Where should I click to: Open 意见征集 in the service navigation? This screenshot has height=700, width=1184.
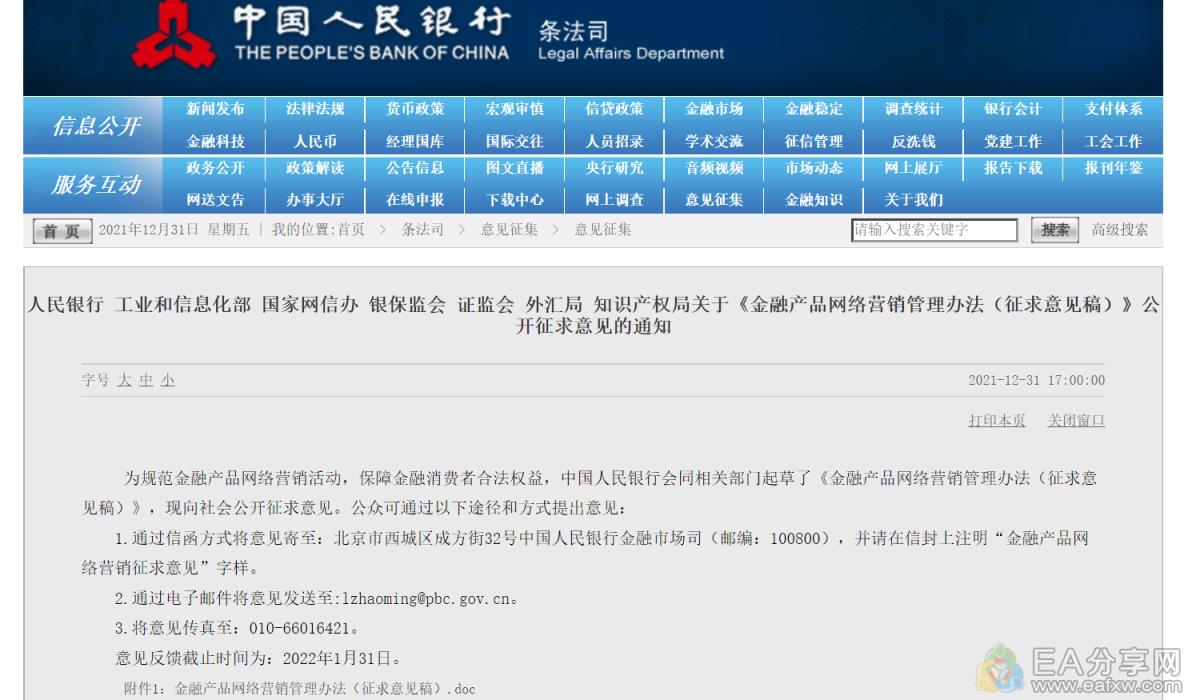(x=714, y=199)
